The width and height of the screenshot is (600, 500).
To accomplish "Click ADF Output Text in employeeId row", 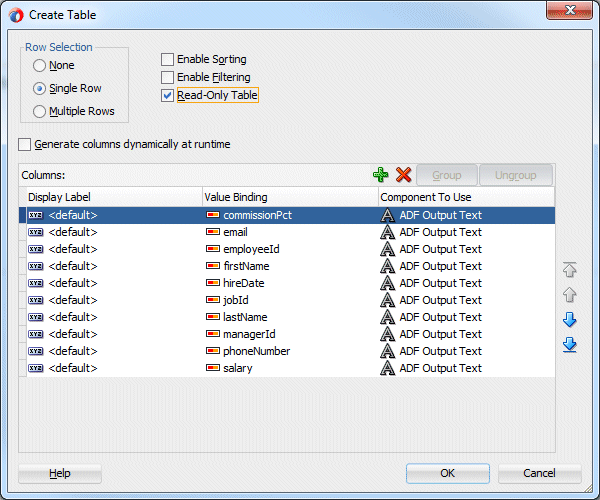I will click(440, 249).
